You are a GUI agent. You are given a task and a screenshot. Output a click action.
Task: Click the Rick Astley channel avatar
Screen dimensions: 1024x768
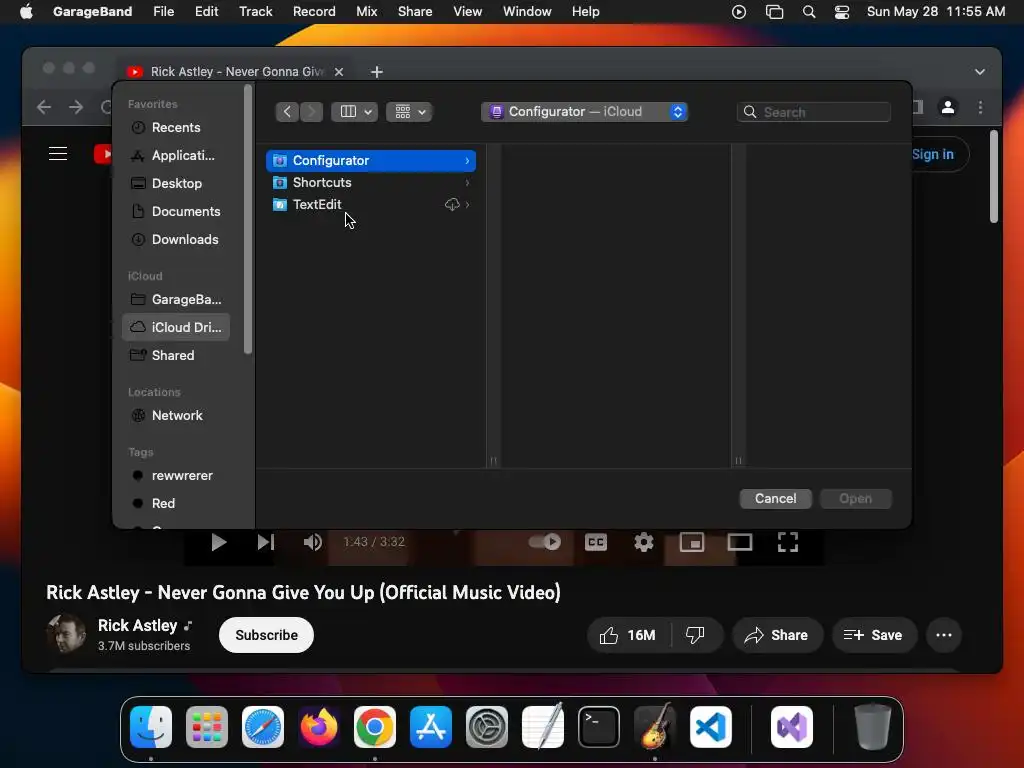click(x=66, y=633)
